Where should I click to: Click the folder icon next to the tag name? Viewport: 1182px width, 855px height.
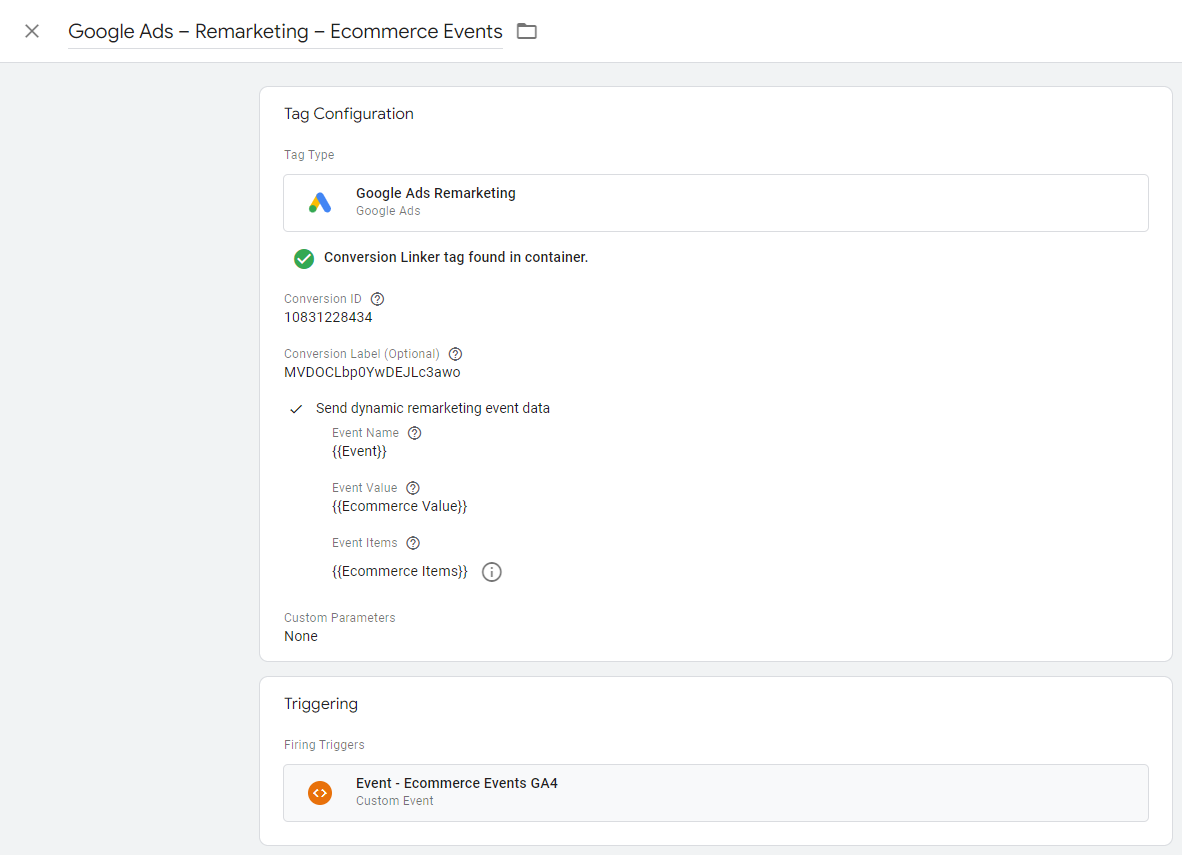(x=526, y=31)
